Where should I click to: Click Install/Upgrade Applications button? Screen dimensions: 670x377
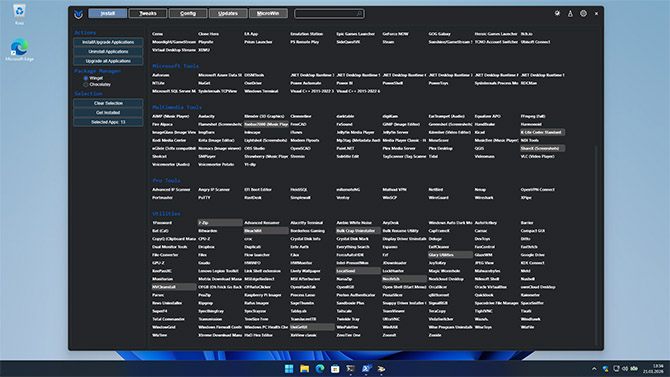coord(108,42)
